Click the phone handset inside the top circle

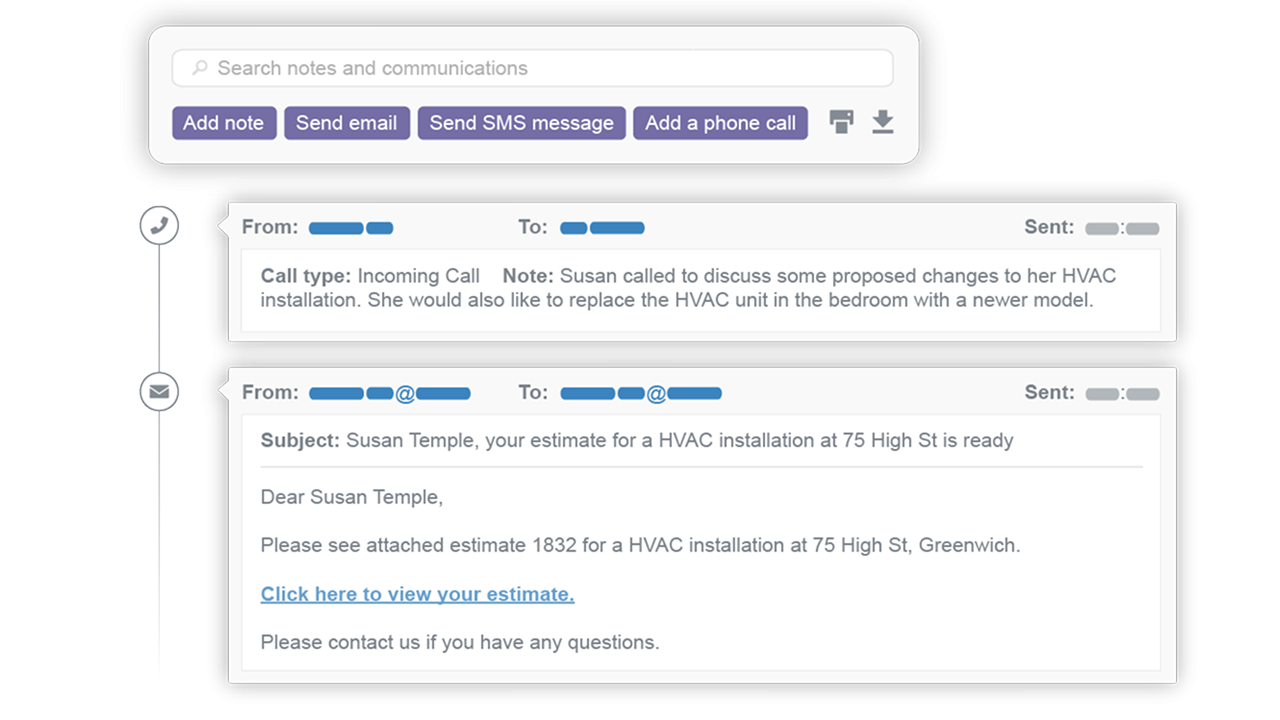(x=159, y=225)
